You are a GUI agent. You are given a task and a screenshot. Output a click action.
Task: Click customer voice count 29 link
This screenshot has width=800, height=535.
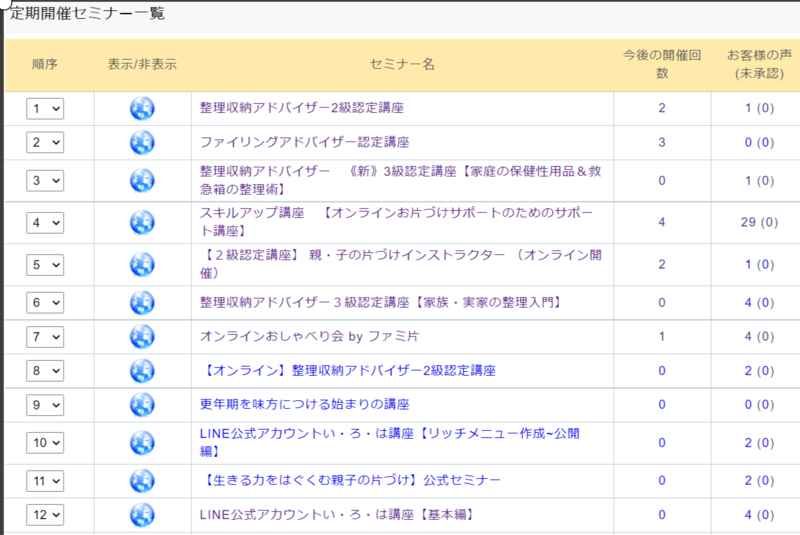tap(747, 222)
